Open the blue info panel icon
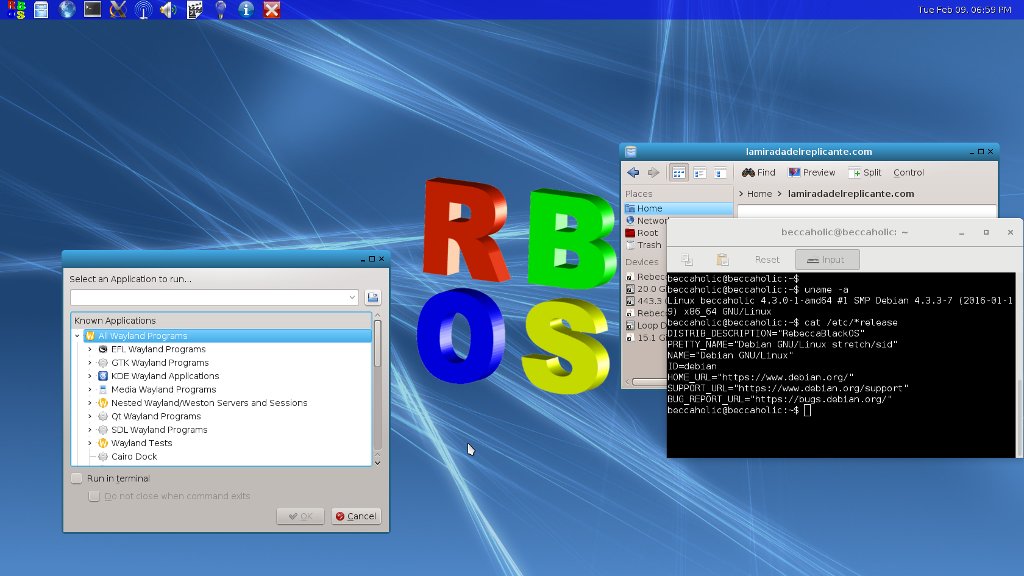Viewport: 1024px width, 576px height. click(246, 9)
